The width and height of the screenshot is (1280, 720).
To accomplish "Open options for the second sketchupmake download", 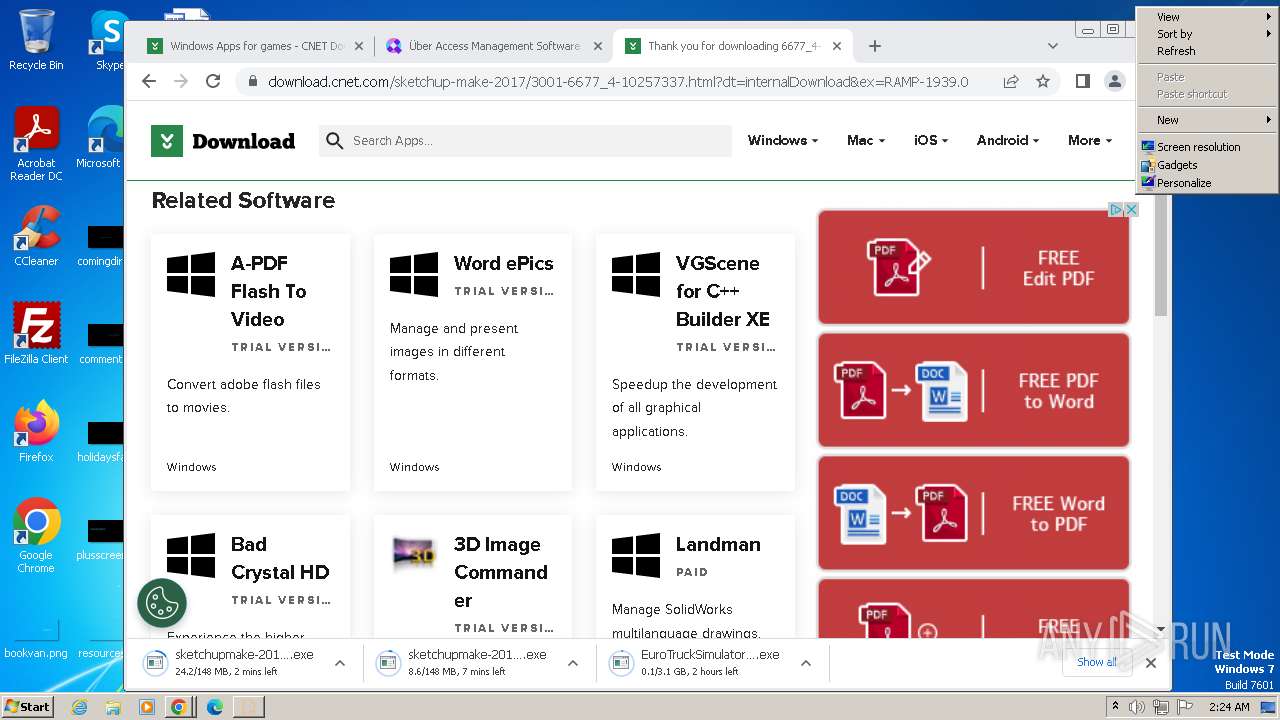I will tap(573, 663).
